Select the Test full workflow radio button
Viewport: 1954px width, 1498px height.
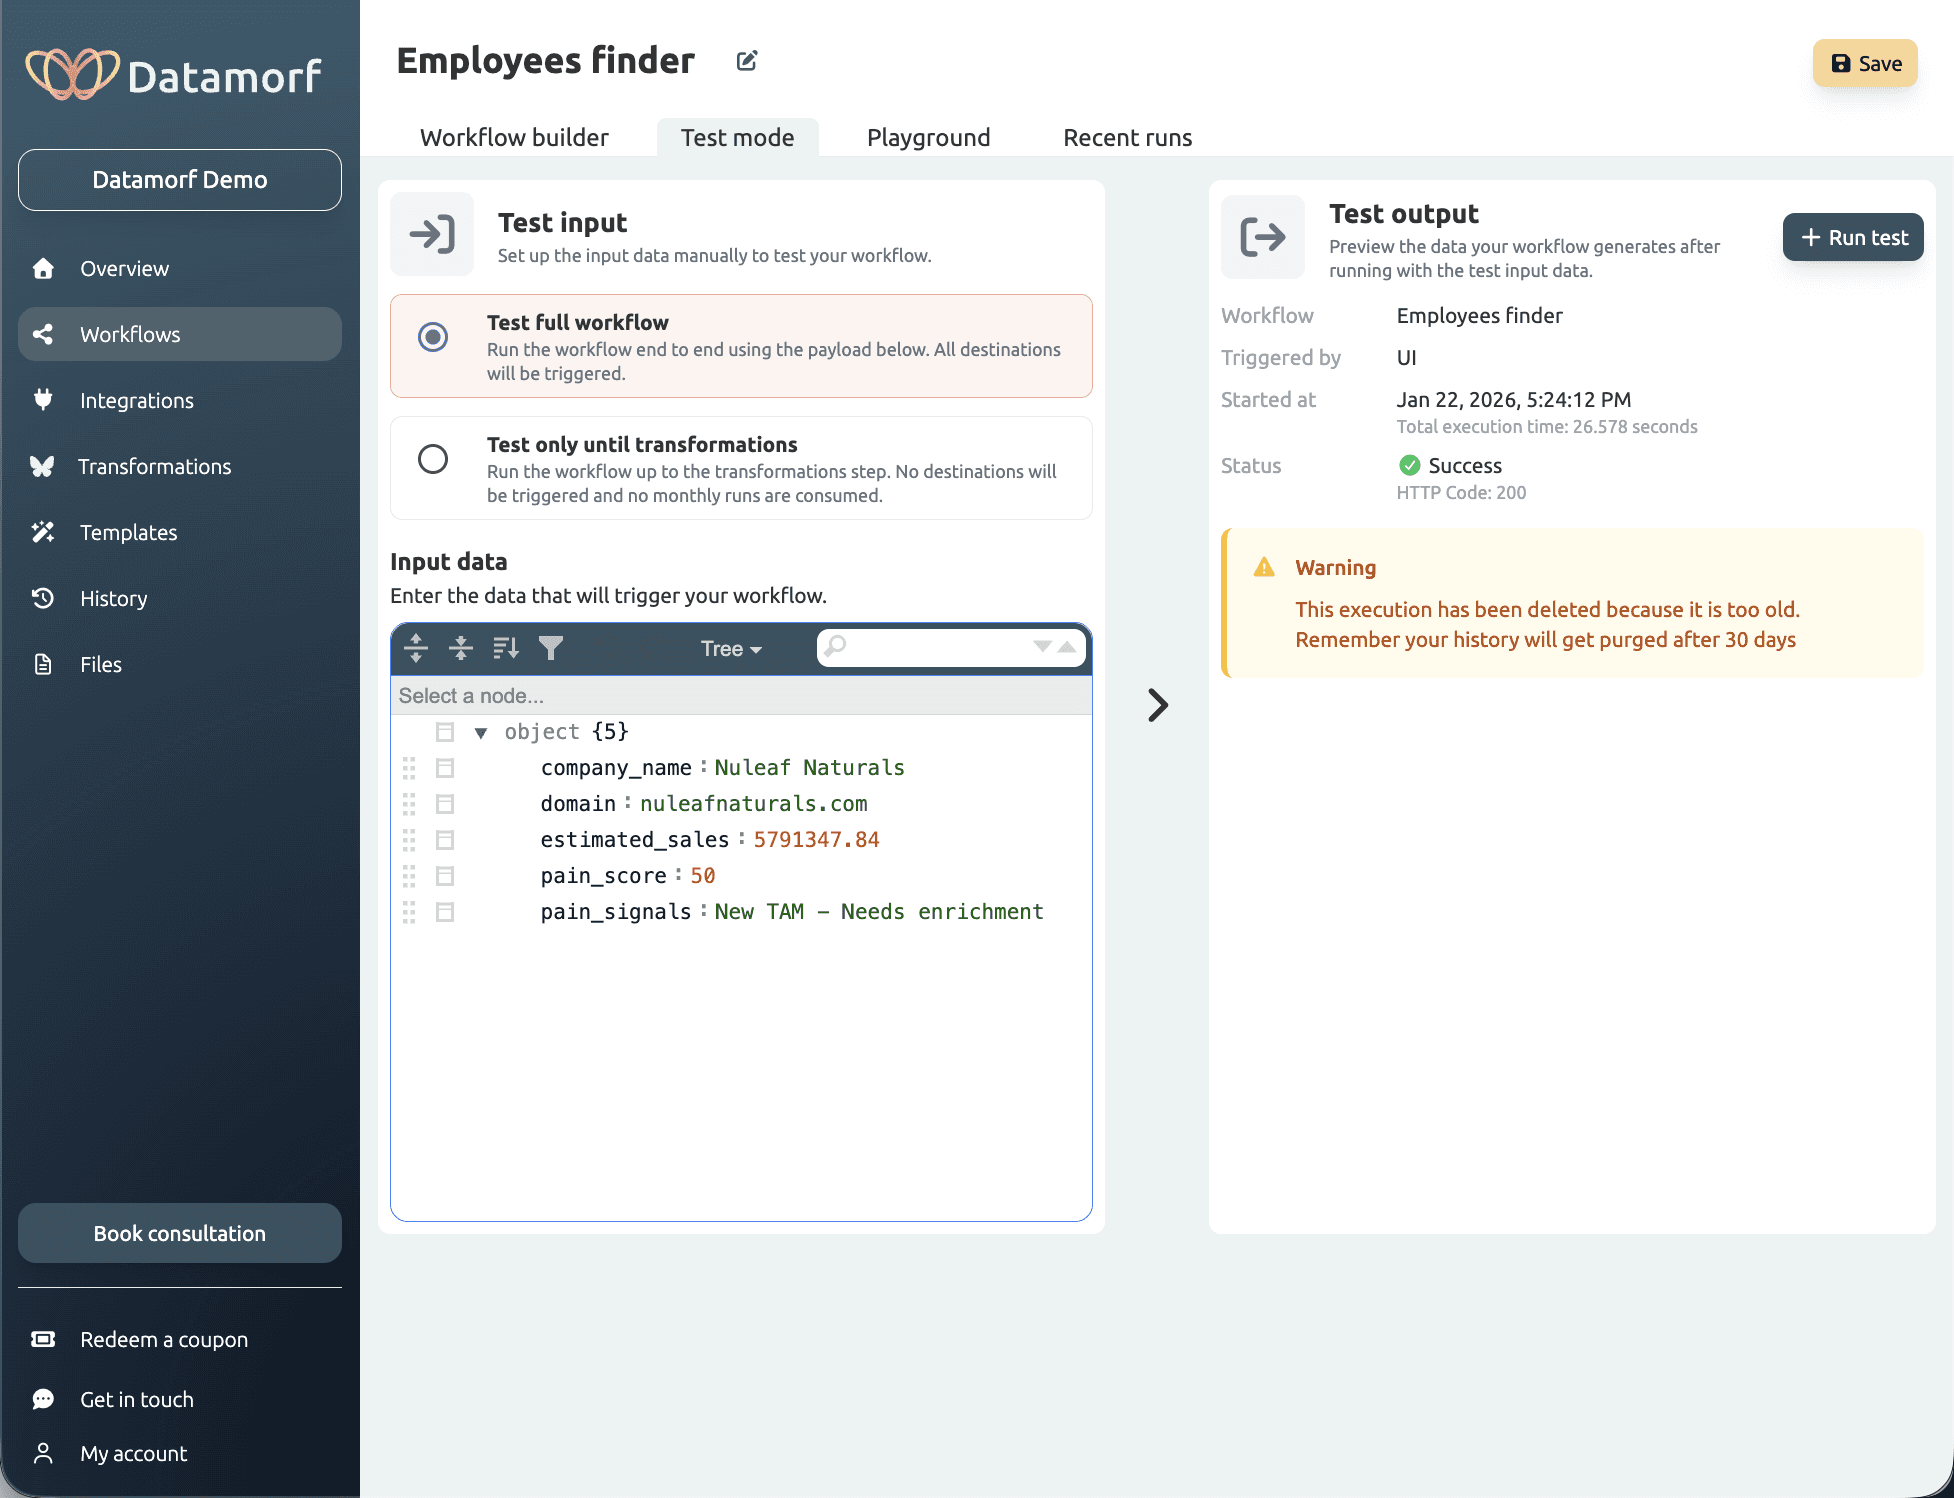433,337
